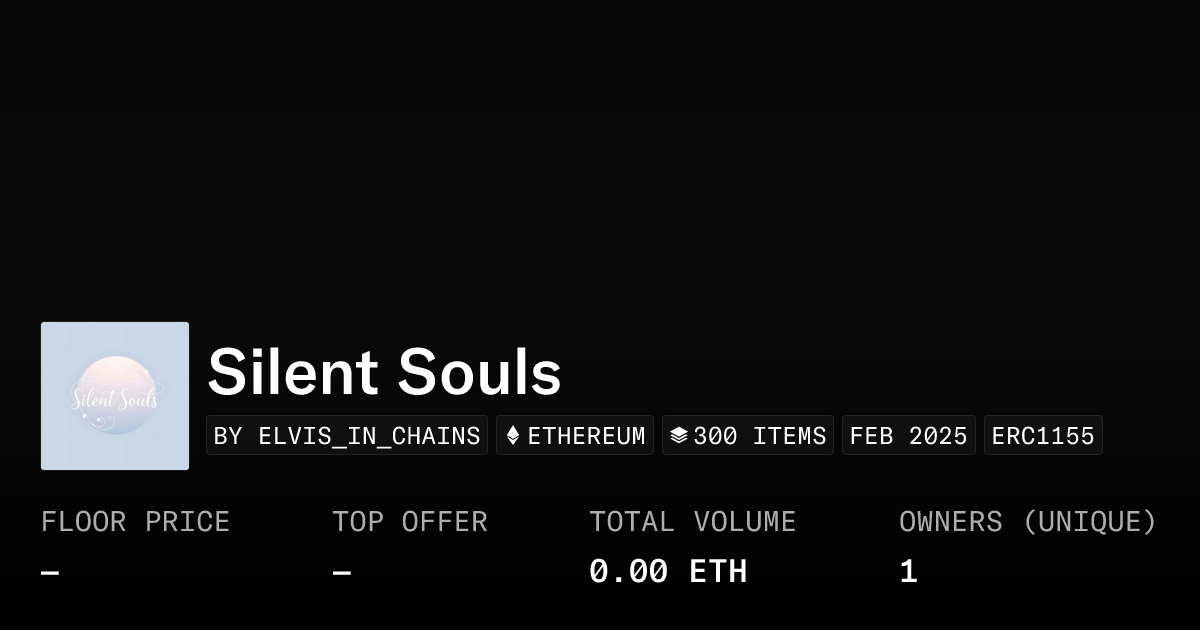Click the 300 ITEMS badge text
This screenshot has width=1200, height=630.
click(x=759, y=436)
